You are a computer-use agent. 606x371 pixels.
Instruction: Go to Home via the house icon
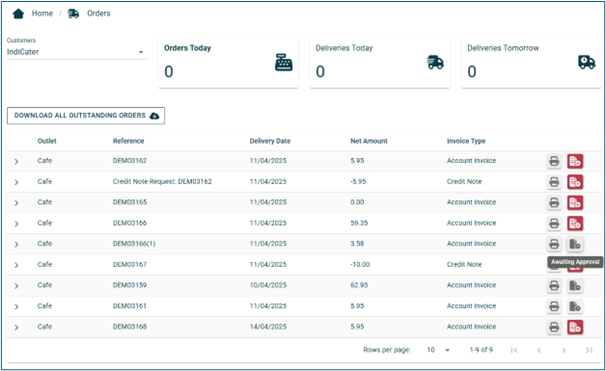click(x=18, y=14)
